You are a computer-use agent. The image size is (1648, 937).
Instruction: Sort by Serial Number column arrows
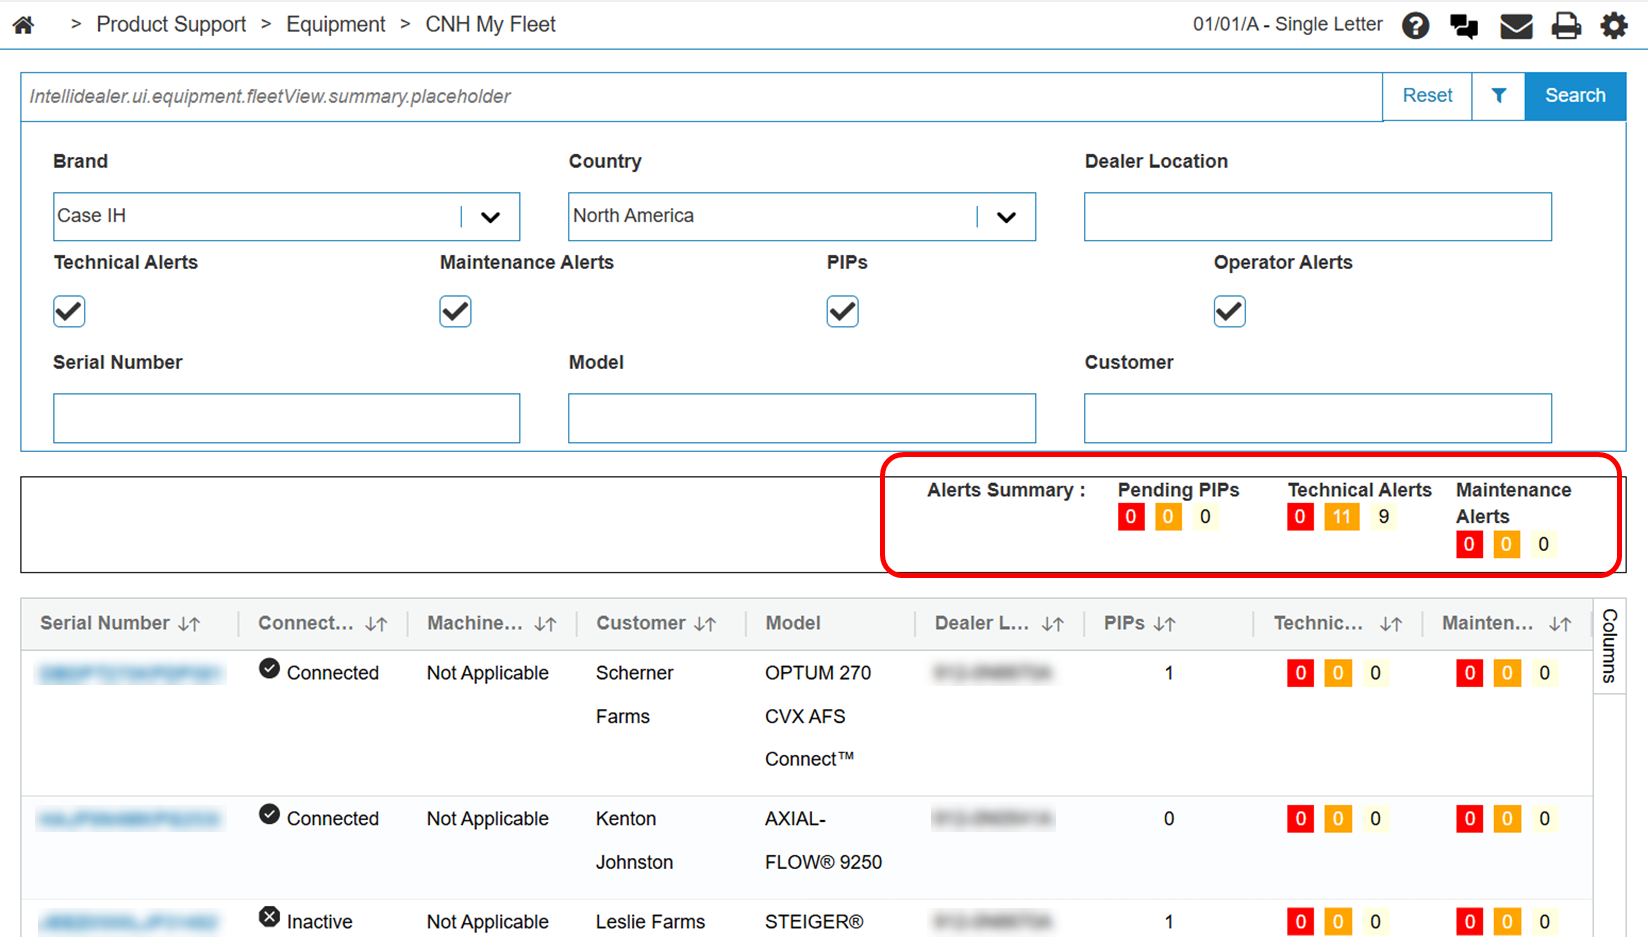click(189, 624)
